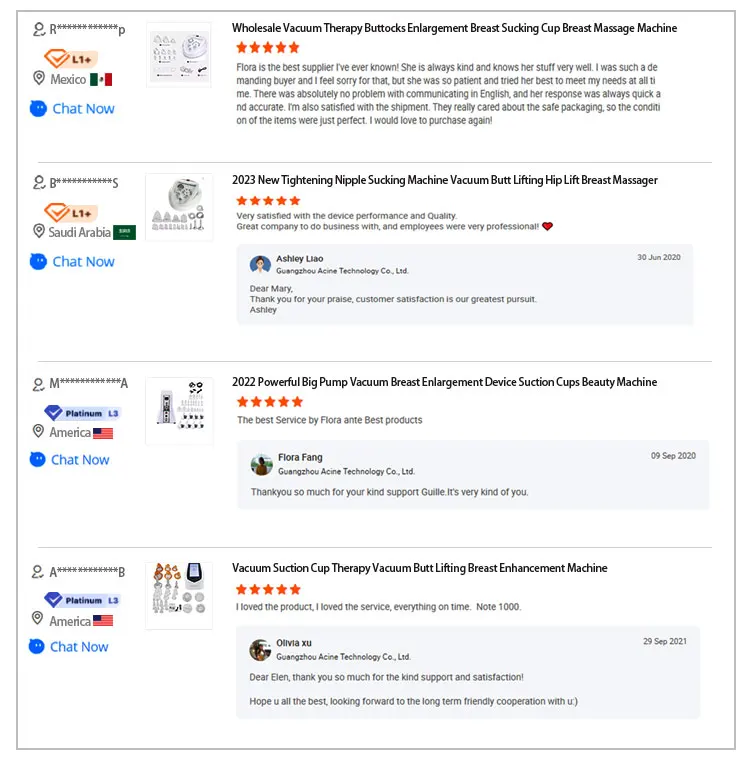Click the five-star rating of the first review
Screen dimensions: 750x763
[267, 48]
